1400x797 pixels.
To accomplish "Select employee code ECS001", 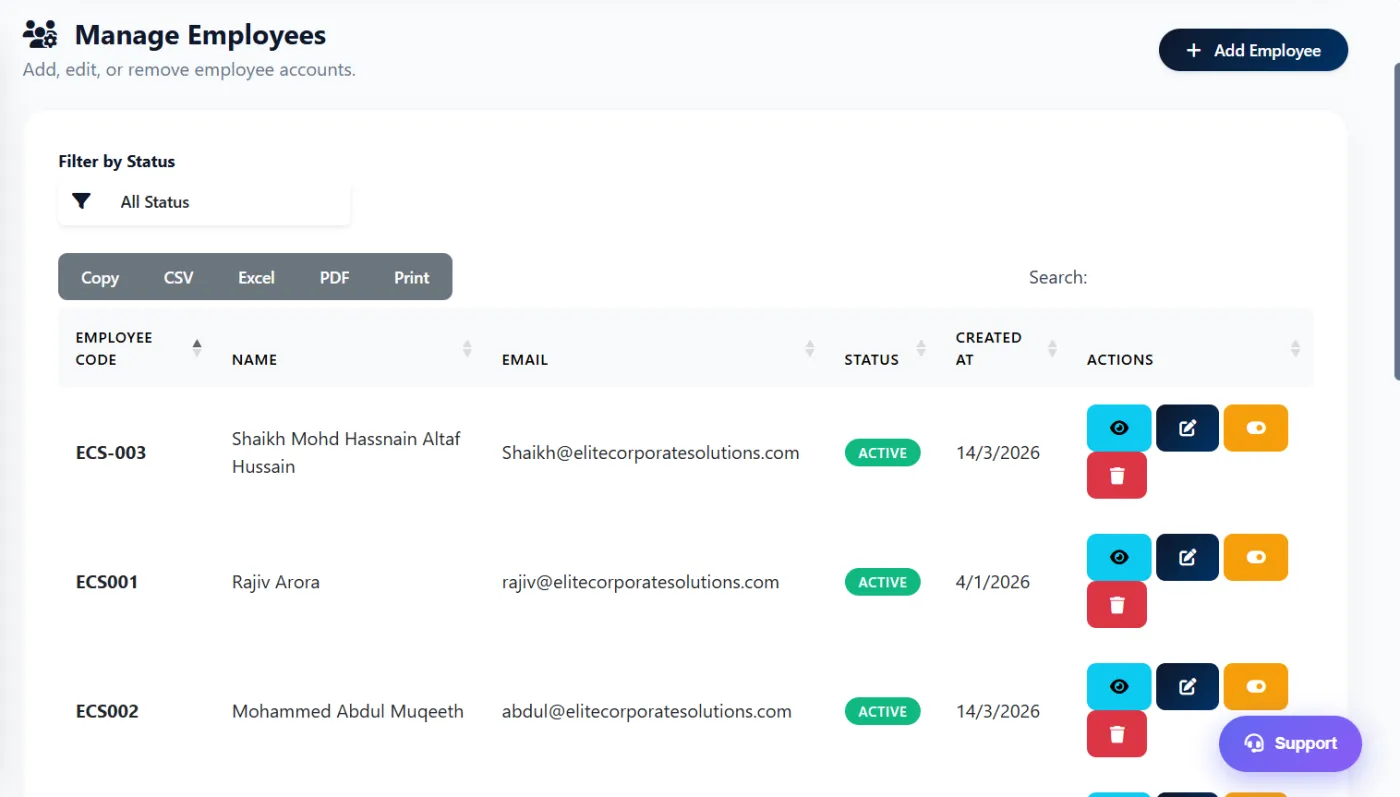I will 107,582.
